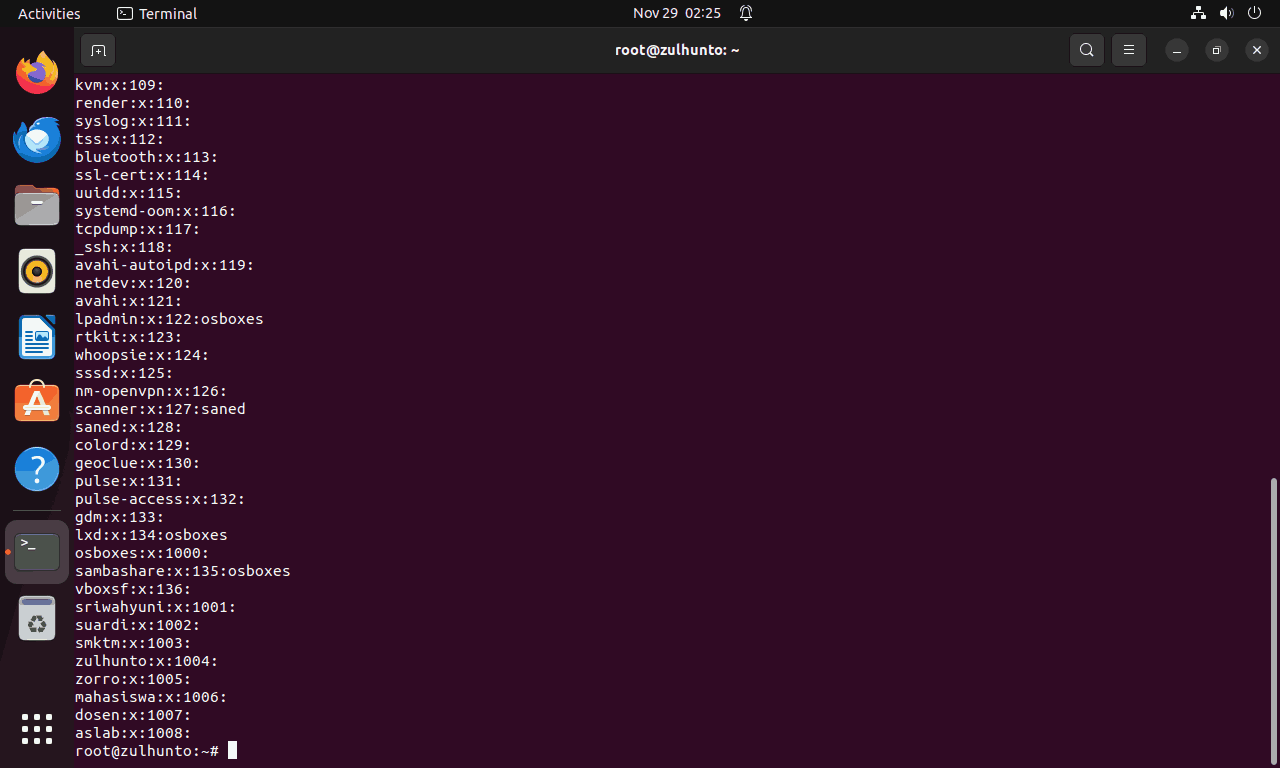The height and width of the screenshot is (768, 1280).
Task: Open the Trash from the dock
Action: [37, 618]
